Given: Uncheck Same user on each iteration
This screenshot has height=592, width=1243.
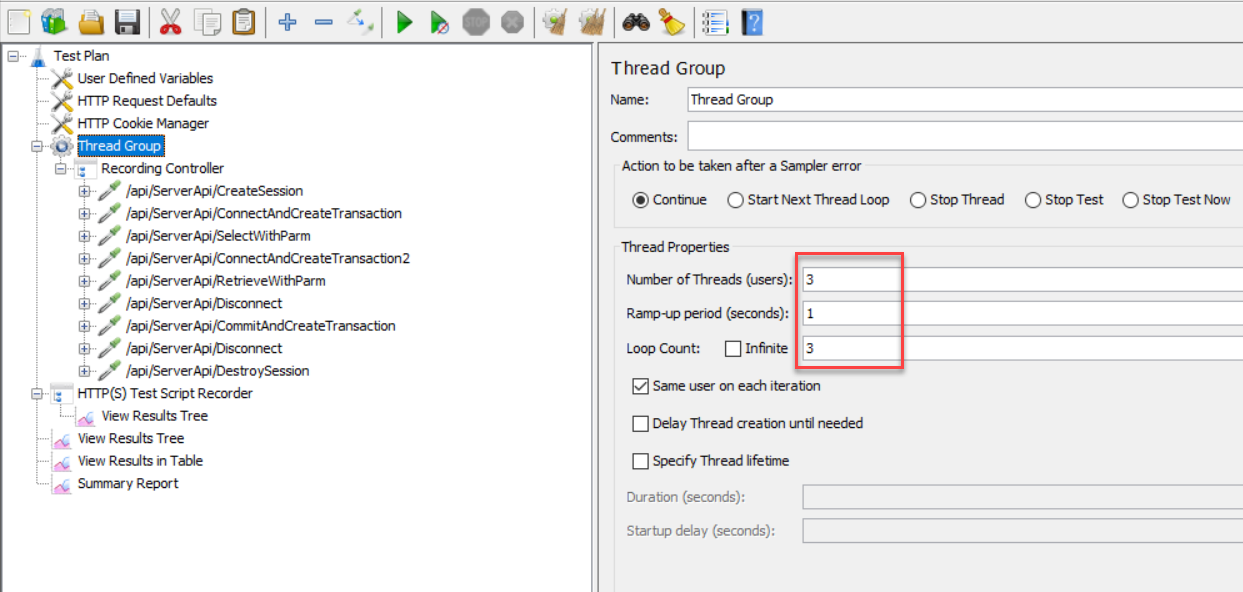Looking at the screenshot, I should click(640, 386).
